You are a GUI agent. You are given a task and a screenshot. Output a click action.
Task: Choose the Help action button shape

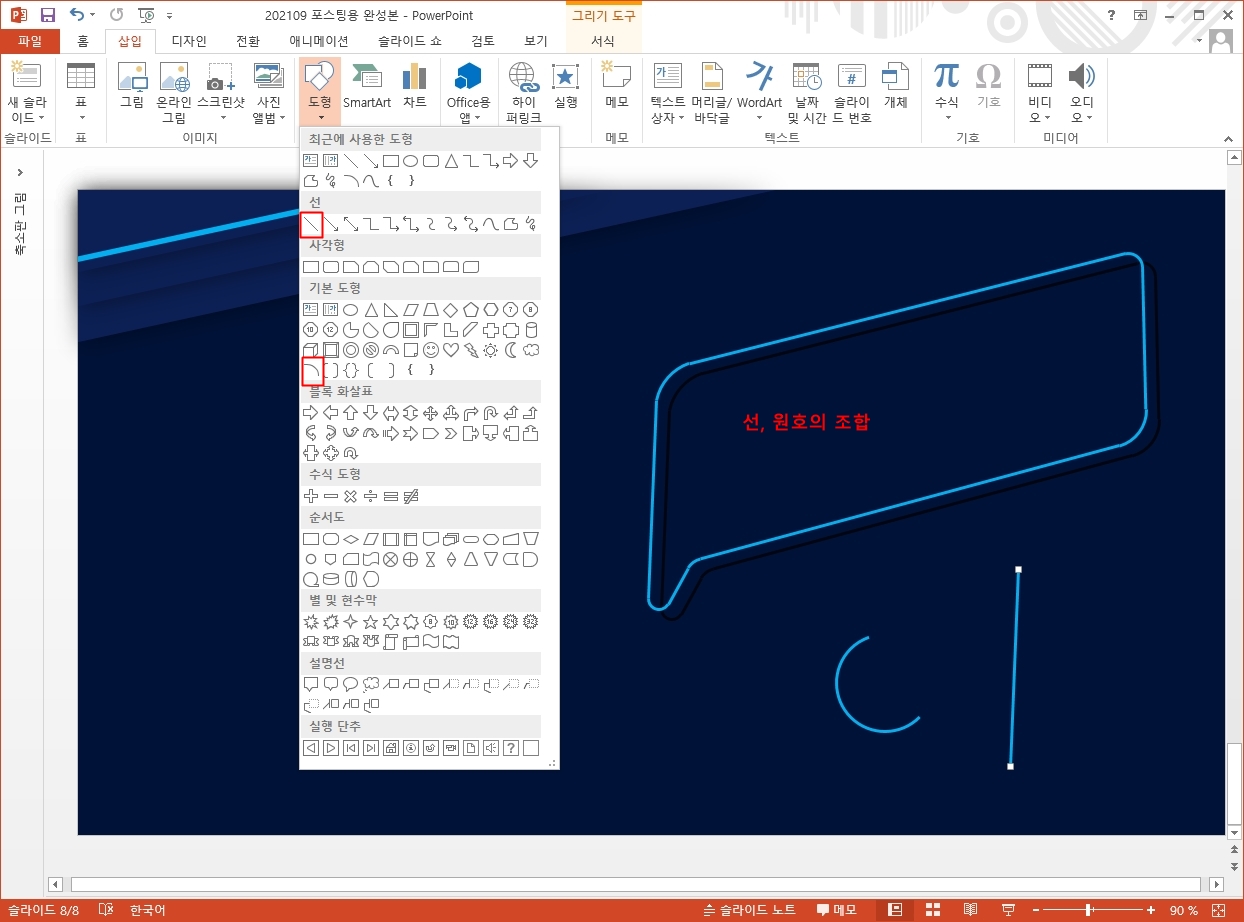[511, 748]
